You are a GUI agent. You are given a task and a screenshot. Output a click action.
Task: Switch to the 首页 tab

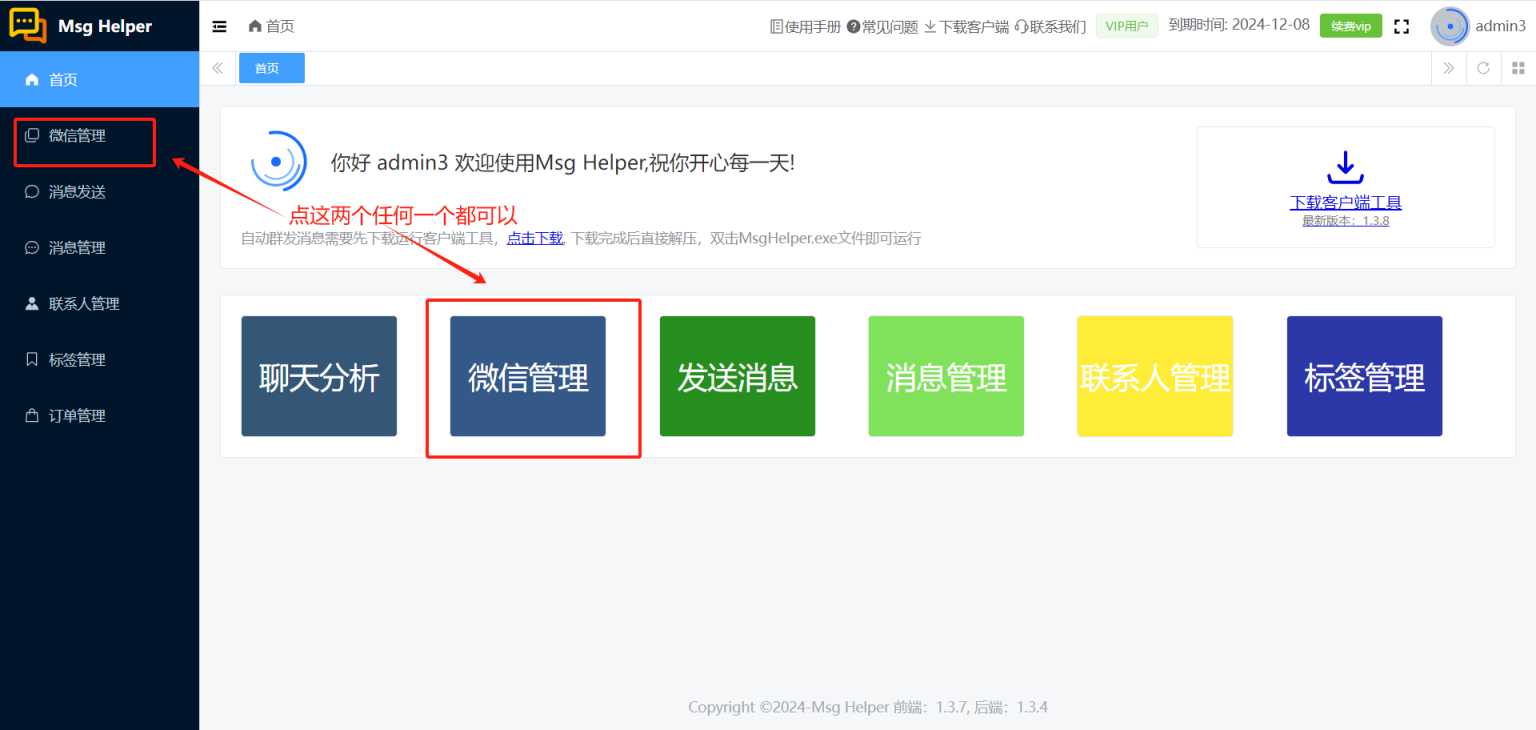coord(271,68)
